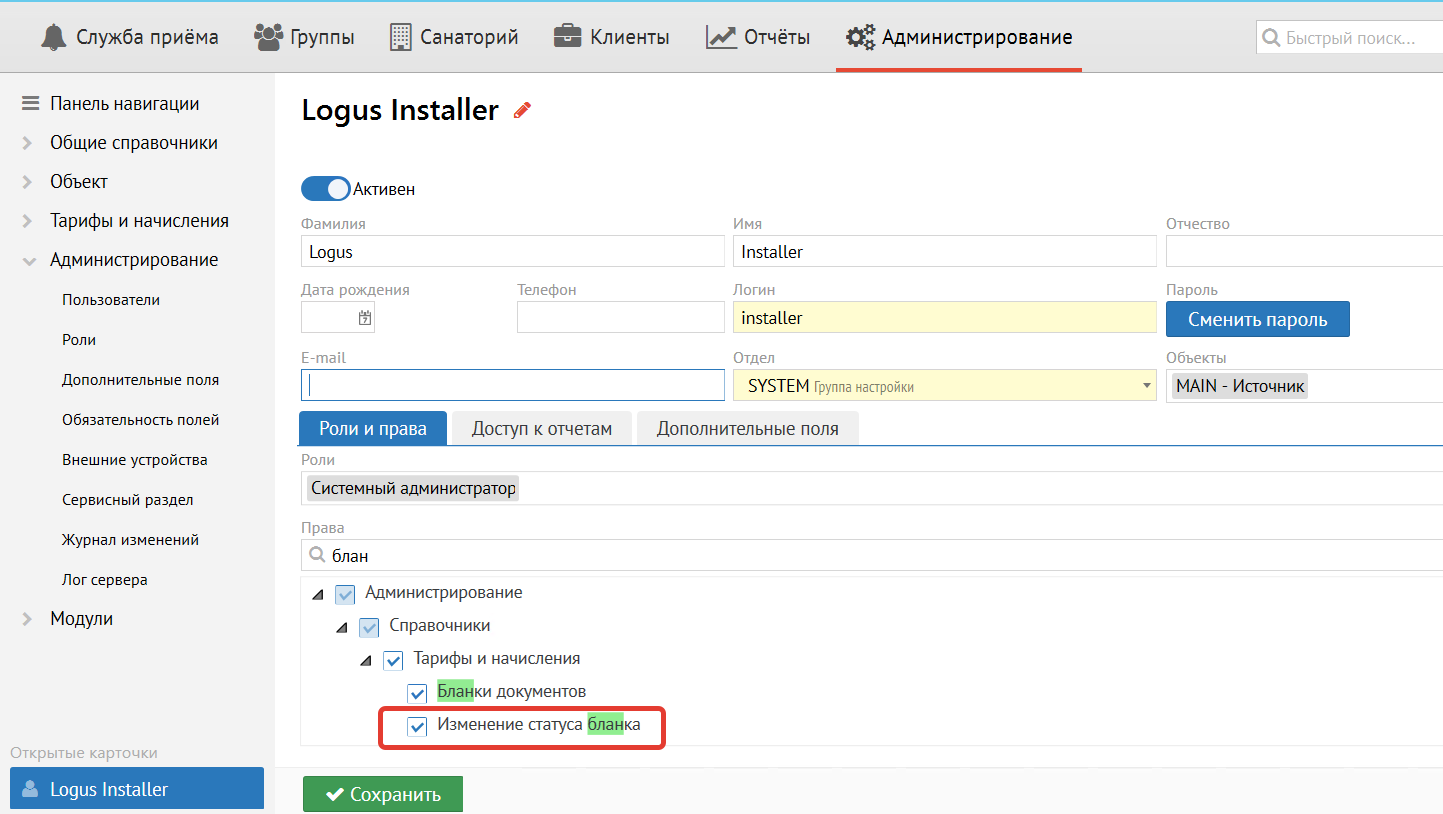Click the Группы people icon
This screenshot has width=1443, height=814.
pyautogui.click(x=268, y=38)
